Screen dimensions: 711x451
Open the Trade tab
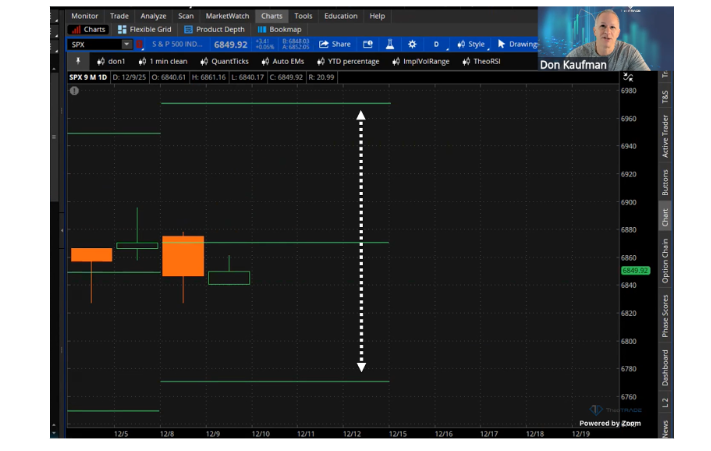click(119, 16)
